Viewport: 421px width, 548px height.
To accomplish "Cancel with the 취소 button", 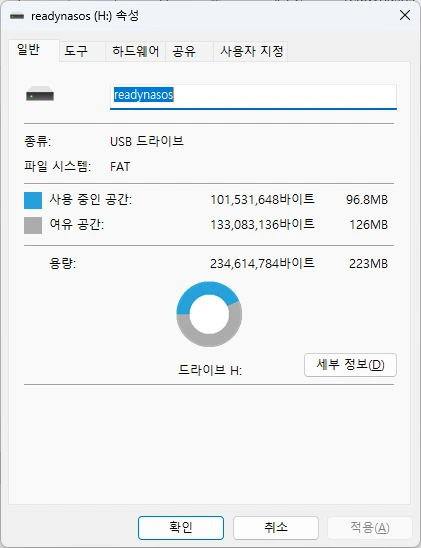I will point(276,528).
